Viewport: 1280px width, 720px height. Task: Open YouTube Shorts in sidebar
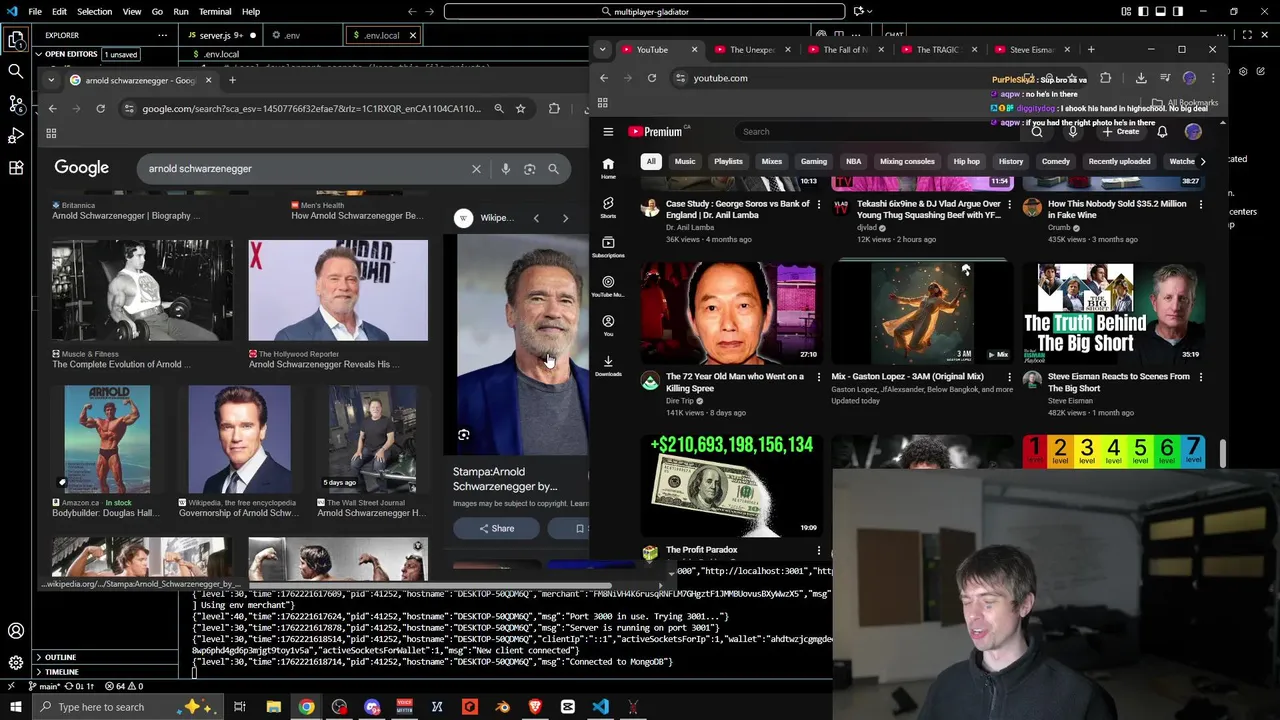[x=608, y=207]
